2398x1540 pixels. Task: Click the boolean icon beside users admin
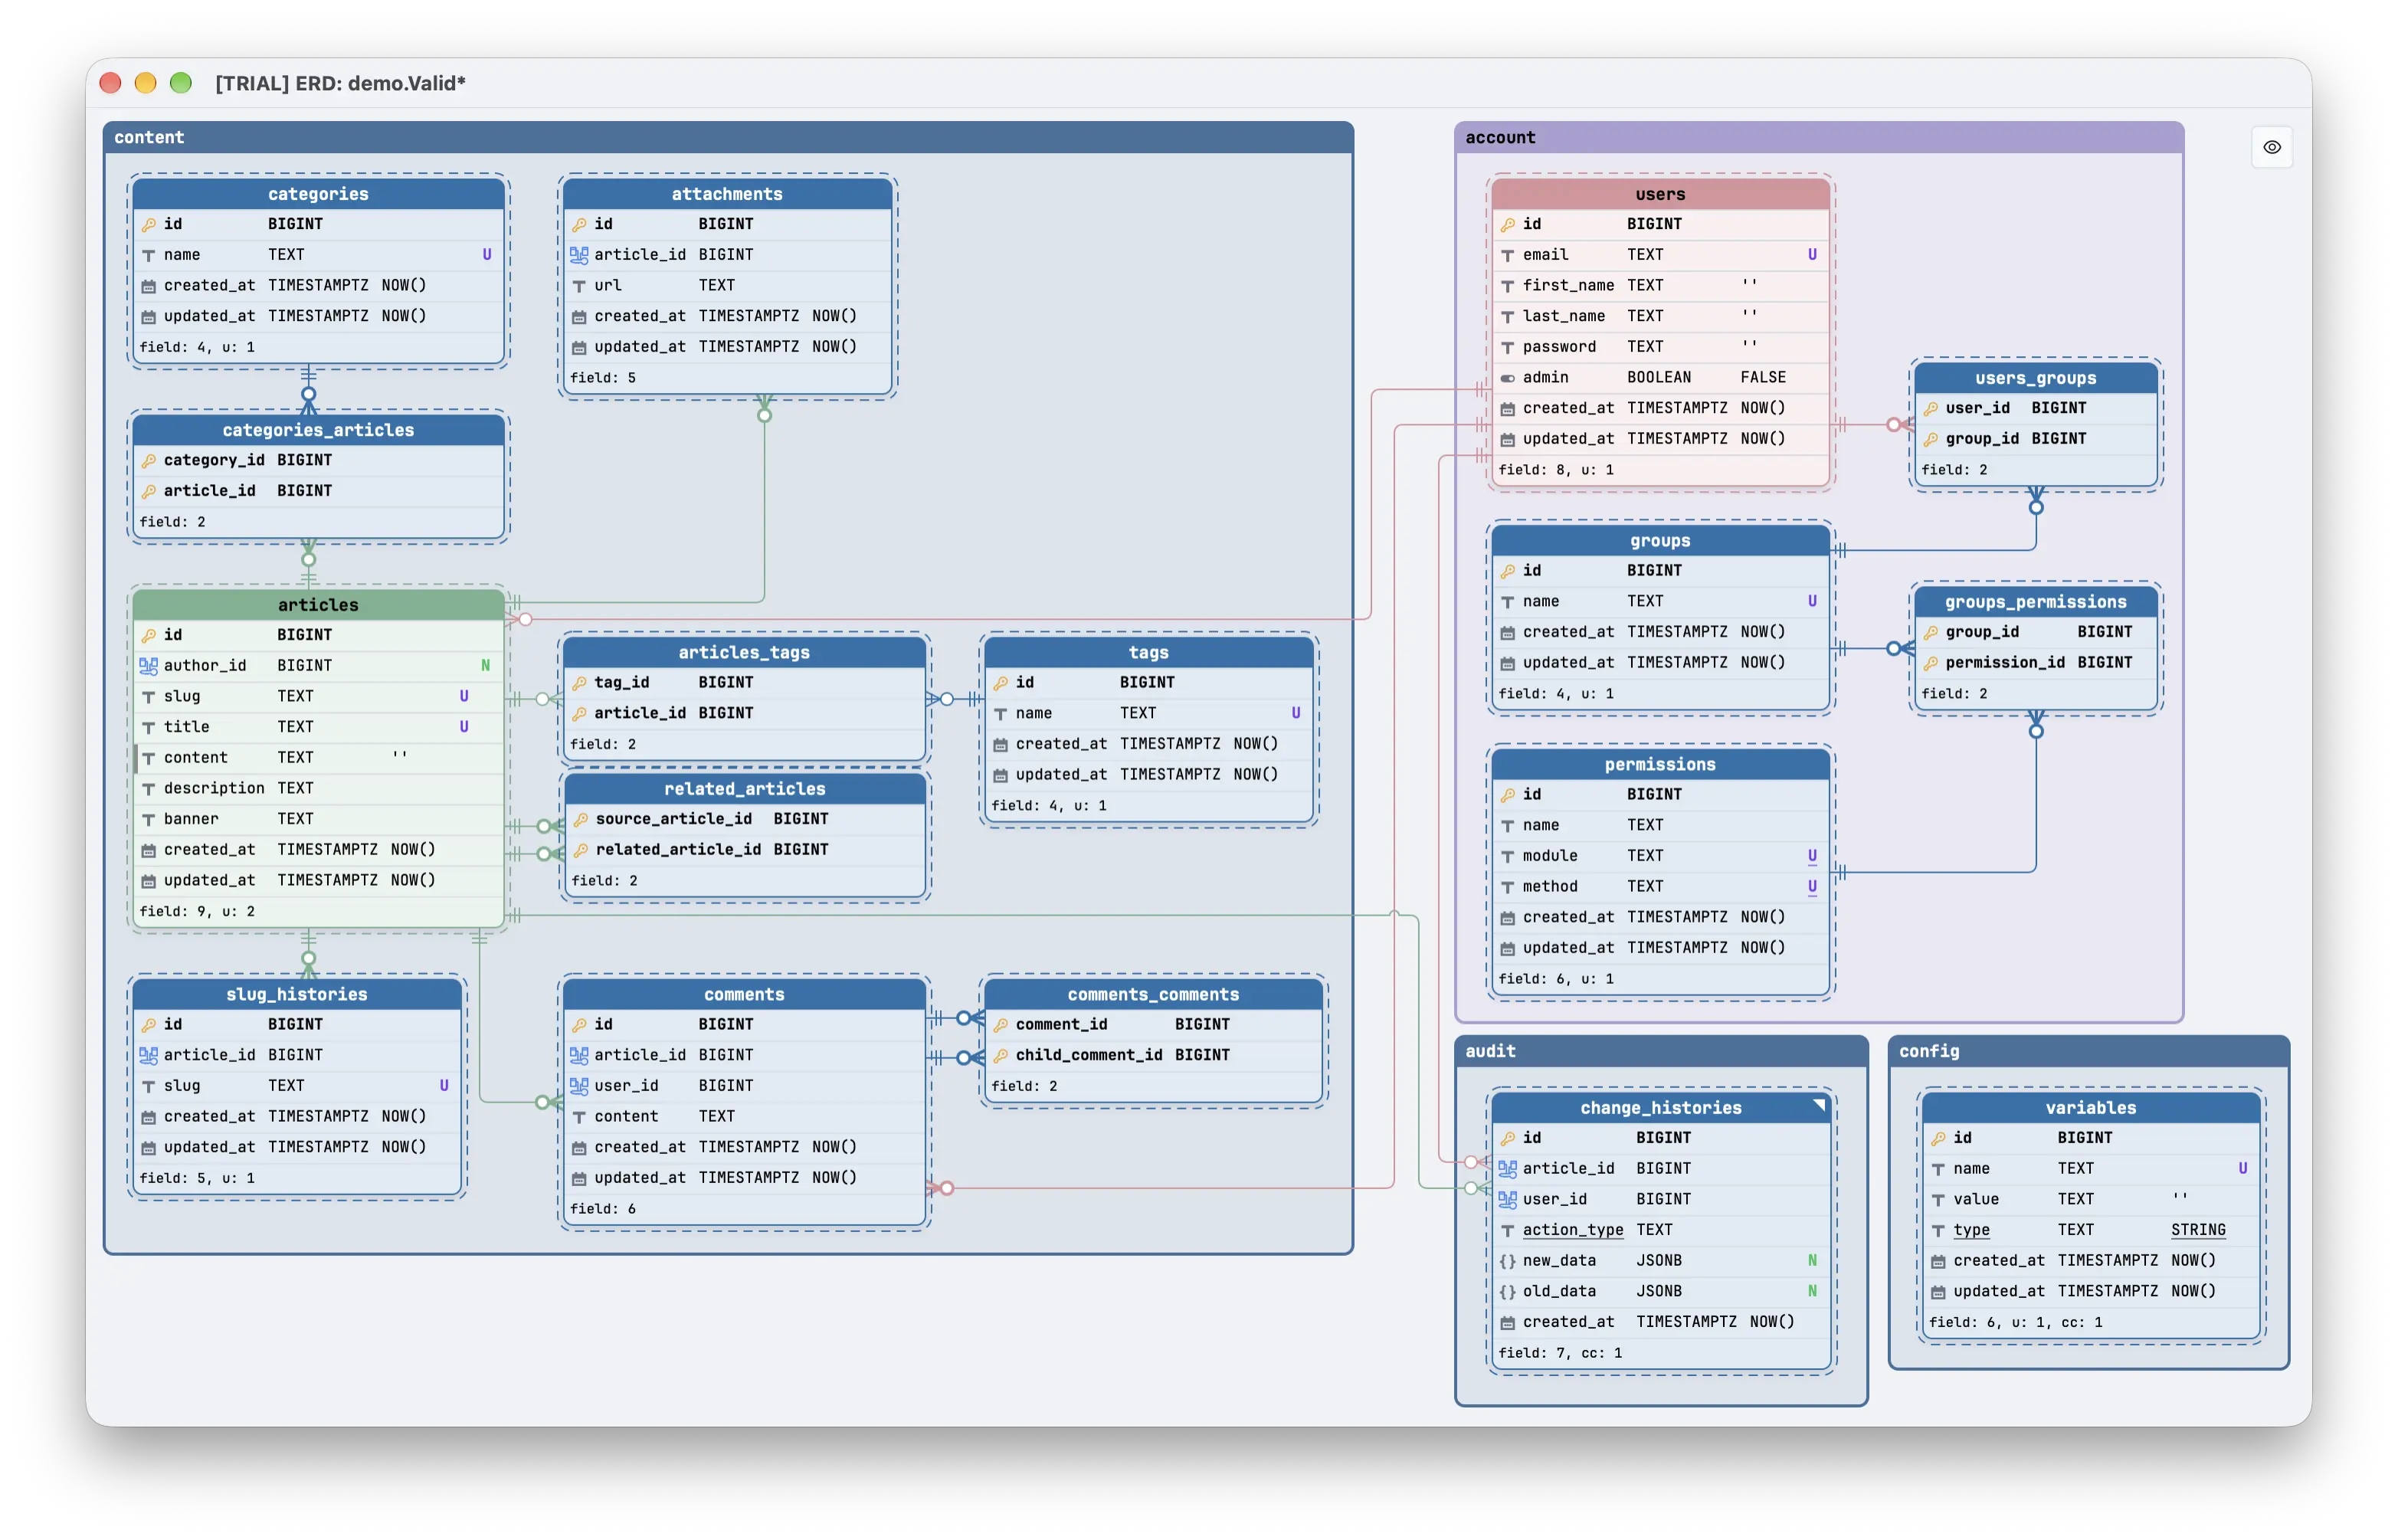tap(1507, 378)
